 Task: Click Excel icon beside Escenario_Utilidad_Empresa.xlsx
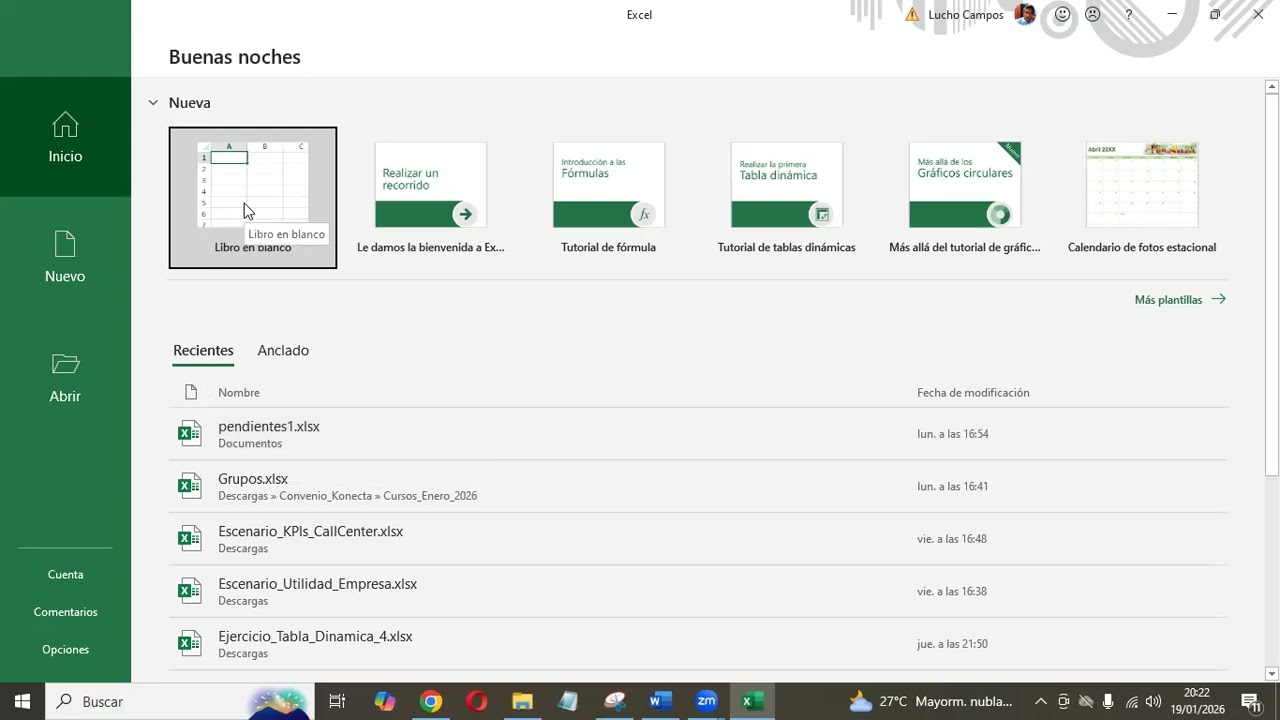[189, 591]
